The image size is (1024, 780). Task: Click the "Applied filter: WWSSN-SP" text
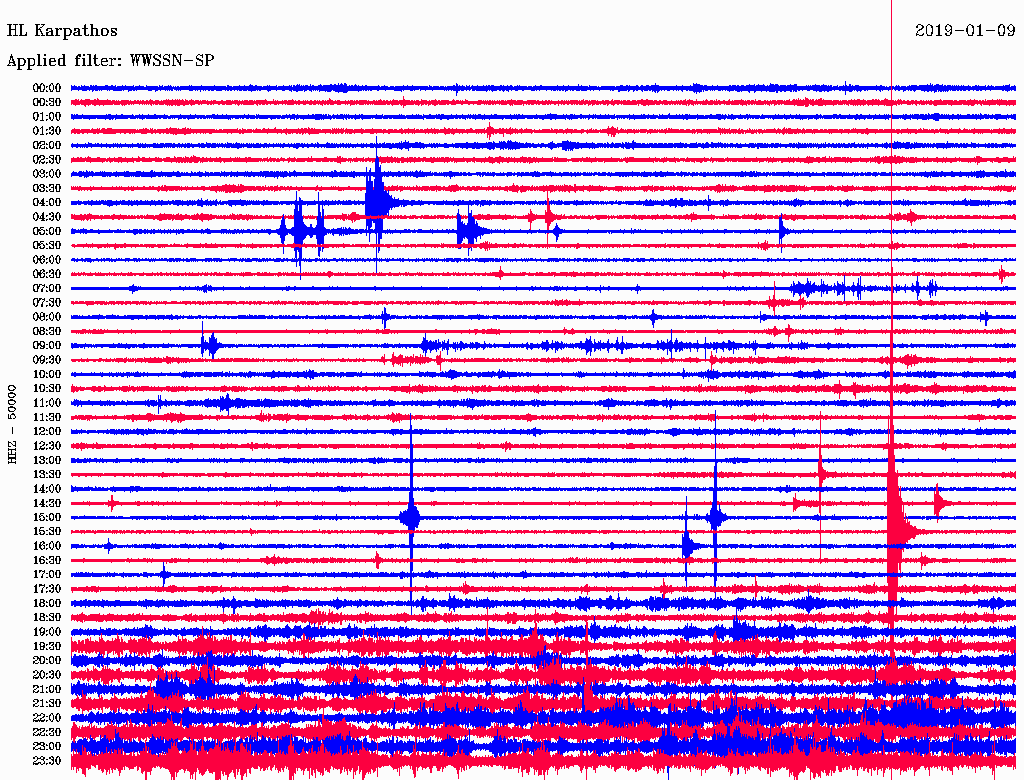pos(110,61)
